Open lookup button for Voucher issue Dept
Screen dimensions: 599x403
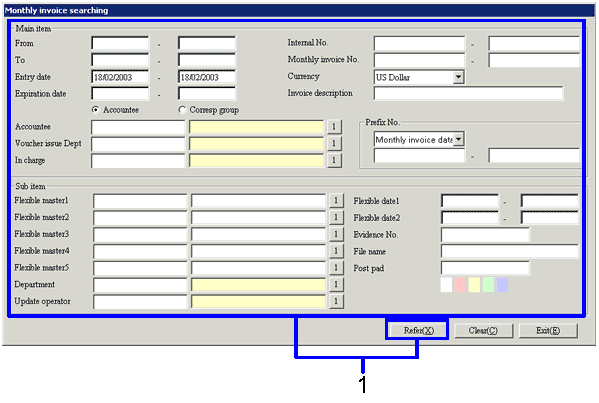tap(334, 143)
